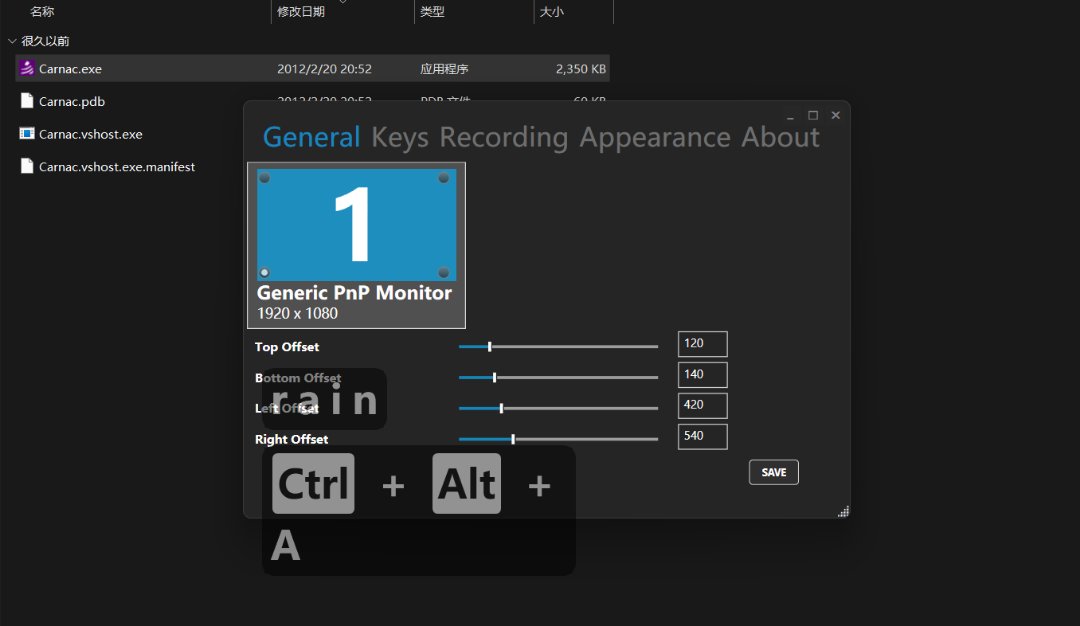Switch to the Keys tab
This screenshot has width=1080, height=626.
coord(400,137)
